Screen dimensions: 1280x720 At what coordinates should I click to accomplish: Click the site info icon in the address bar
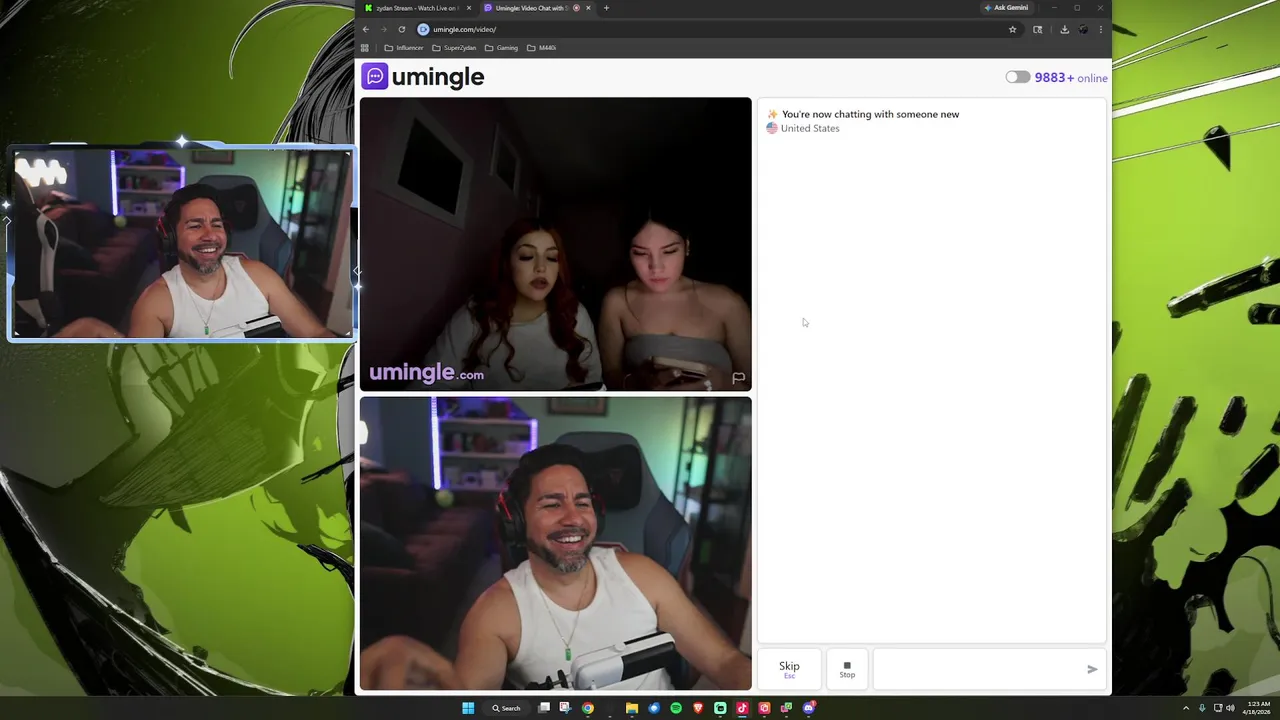click(x=423, y=29)
